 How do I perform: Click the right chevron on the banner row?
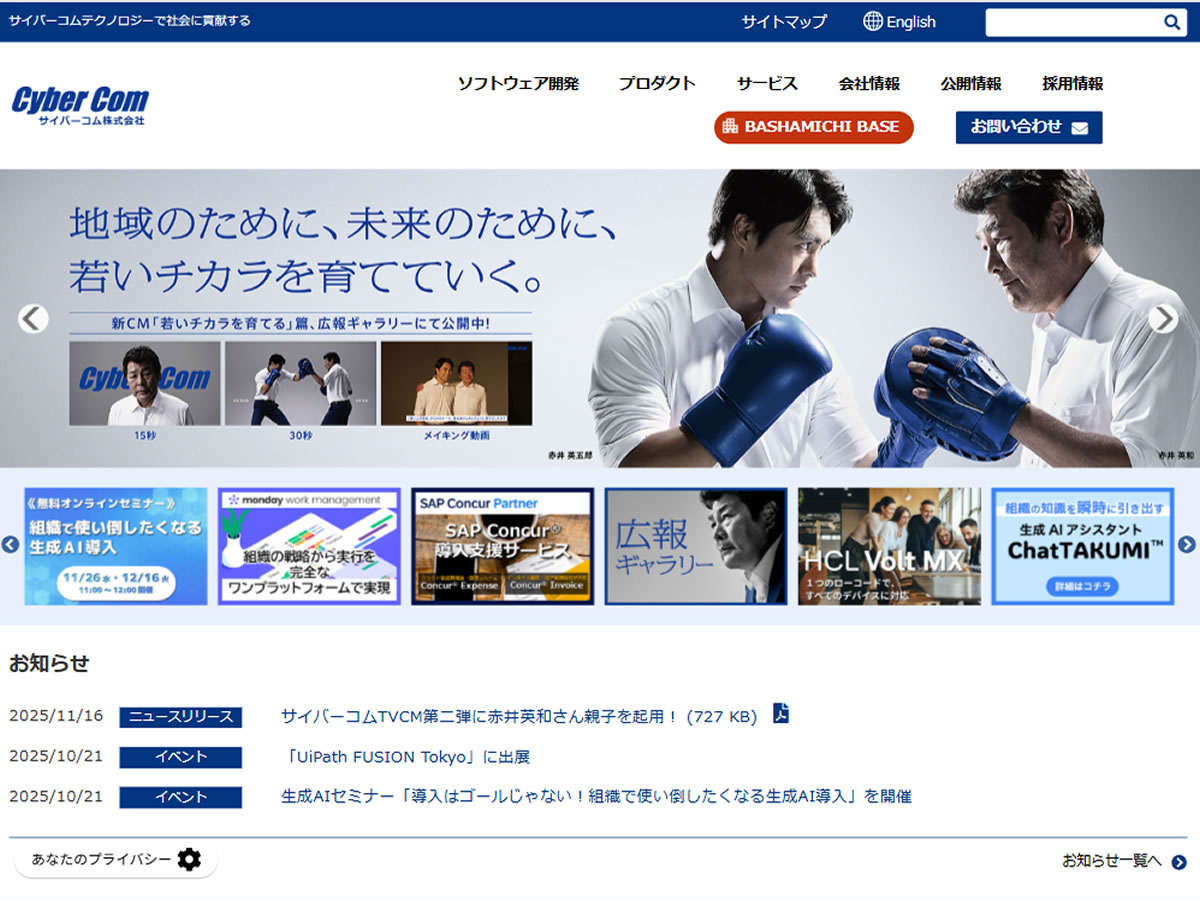pyautogui.click(x=1186, y=545)
